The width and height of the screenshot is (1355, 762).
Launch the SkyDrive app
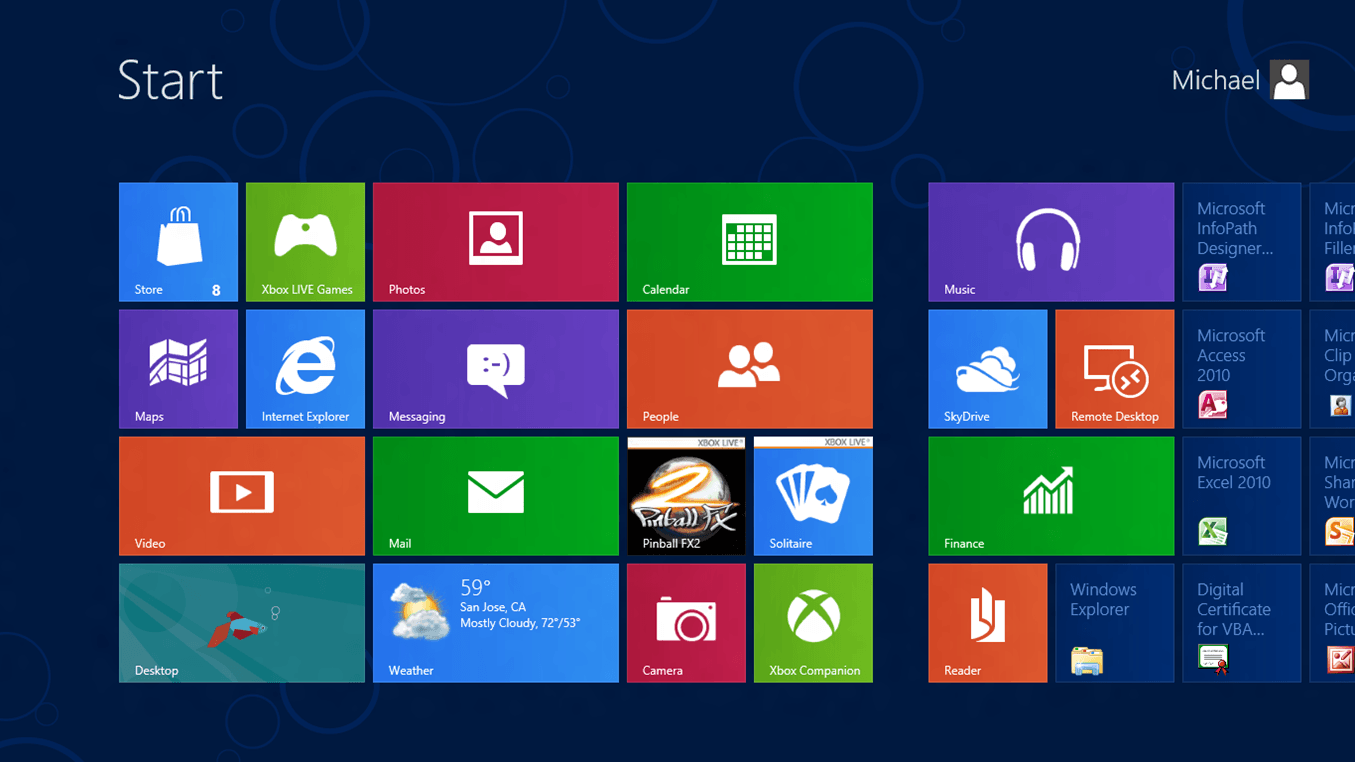987,368
